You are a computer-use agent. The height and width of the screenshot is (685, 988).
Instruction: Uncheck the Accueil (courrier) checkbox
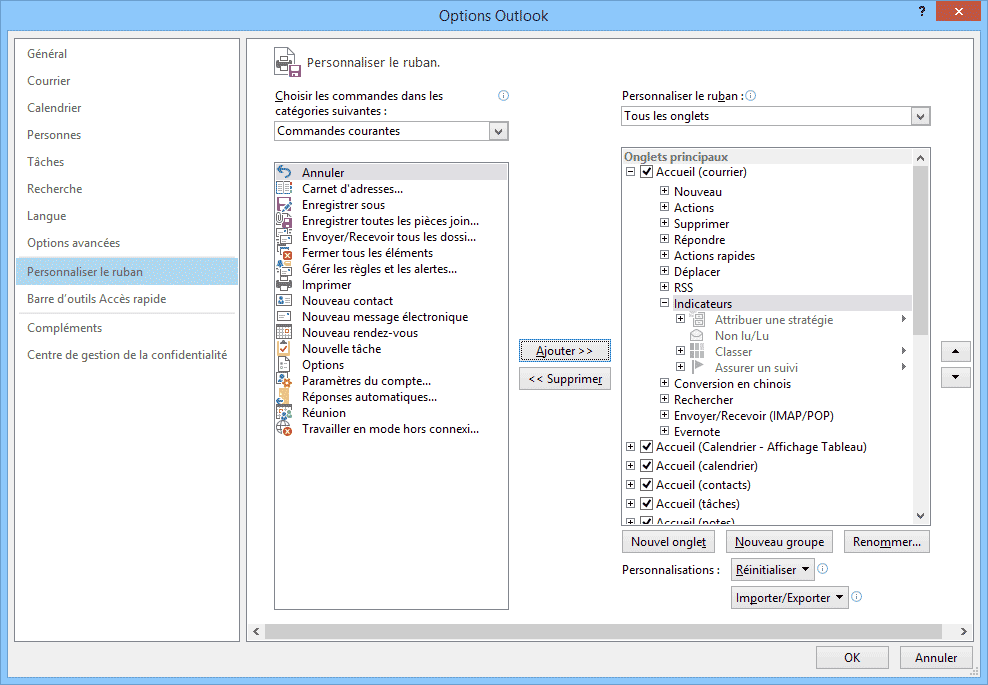pyautogui.click(x=646, y=171)
